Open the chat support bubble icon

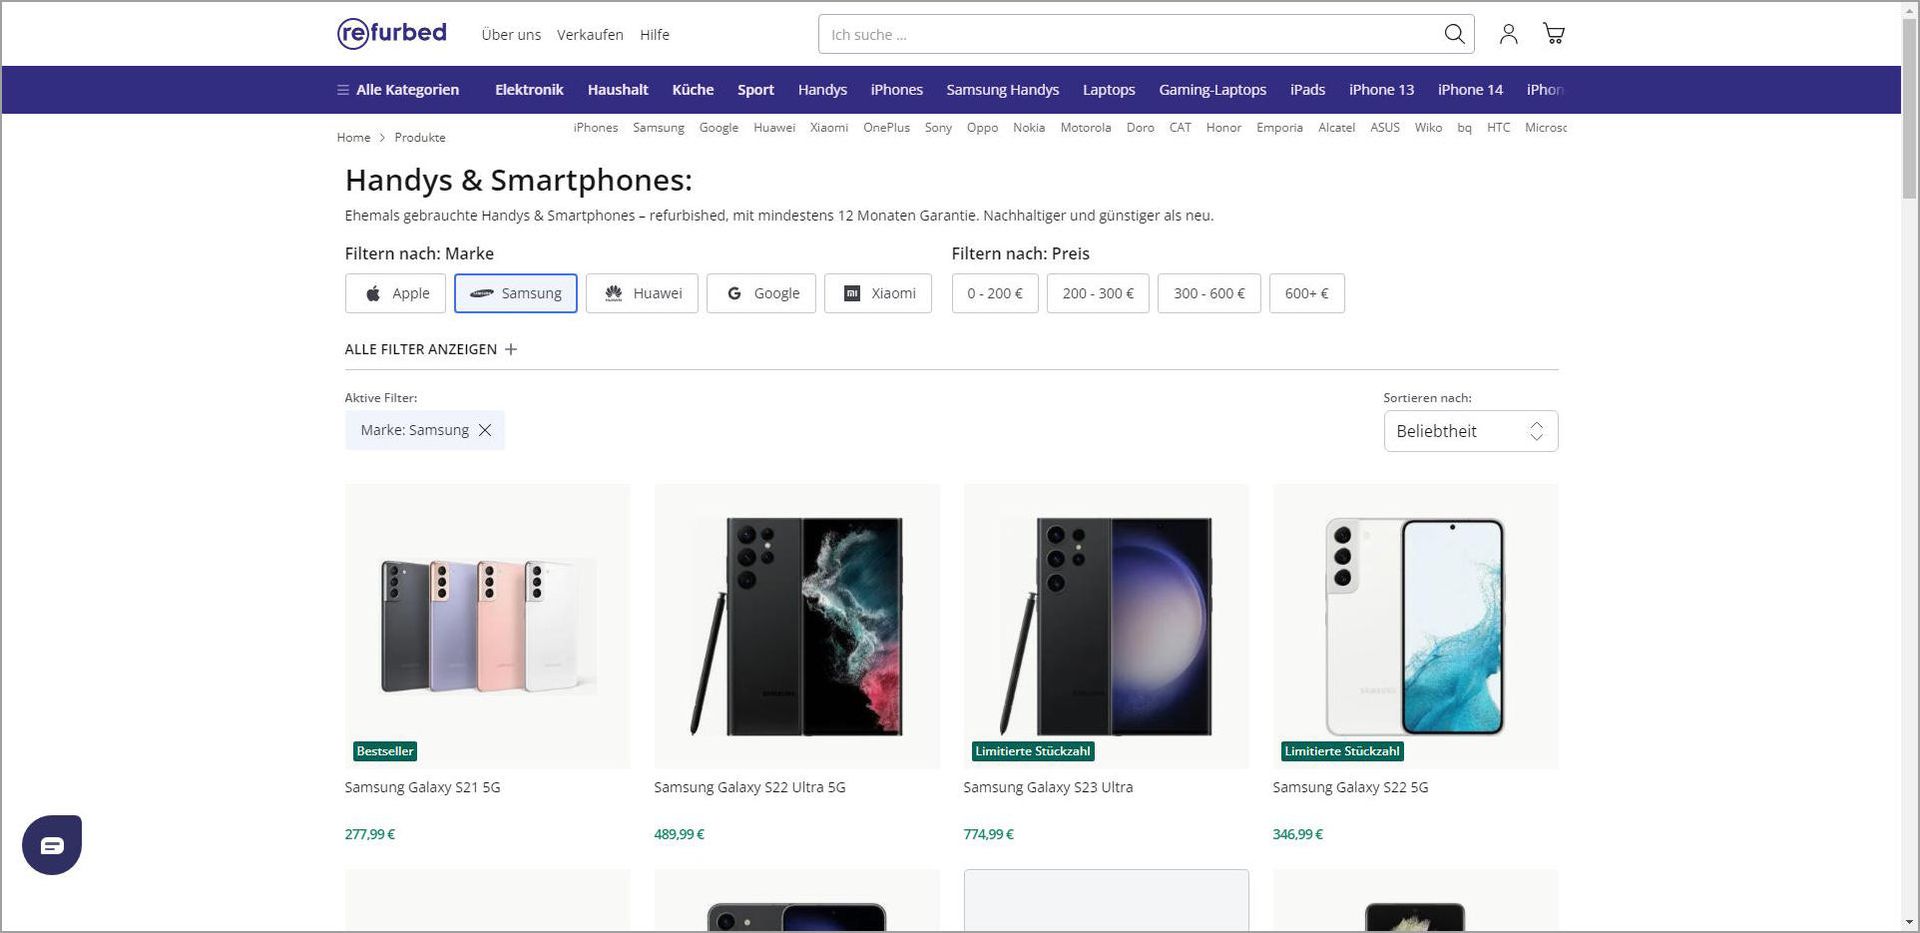52,845
